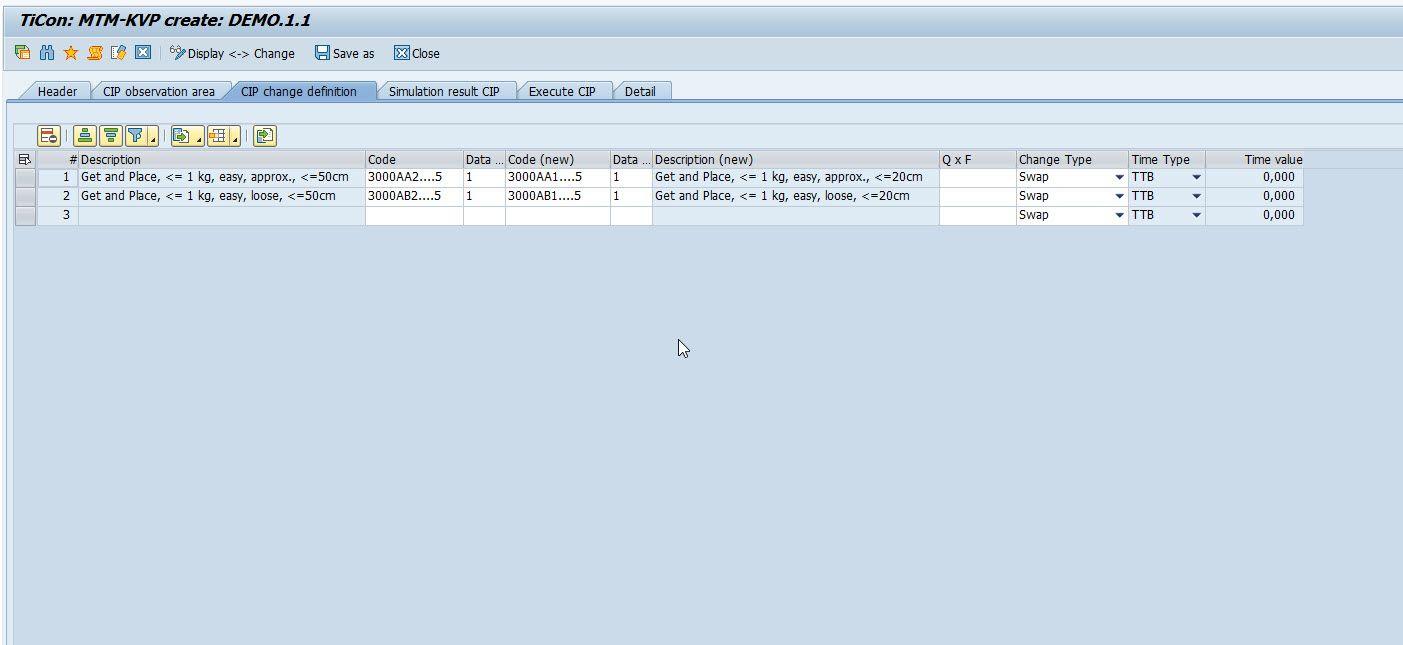Click the star favorites icon

pyautogui.click(x=70, y=53)
